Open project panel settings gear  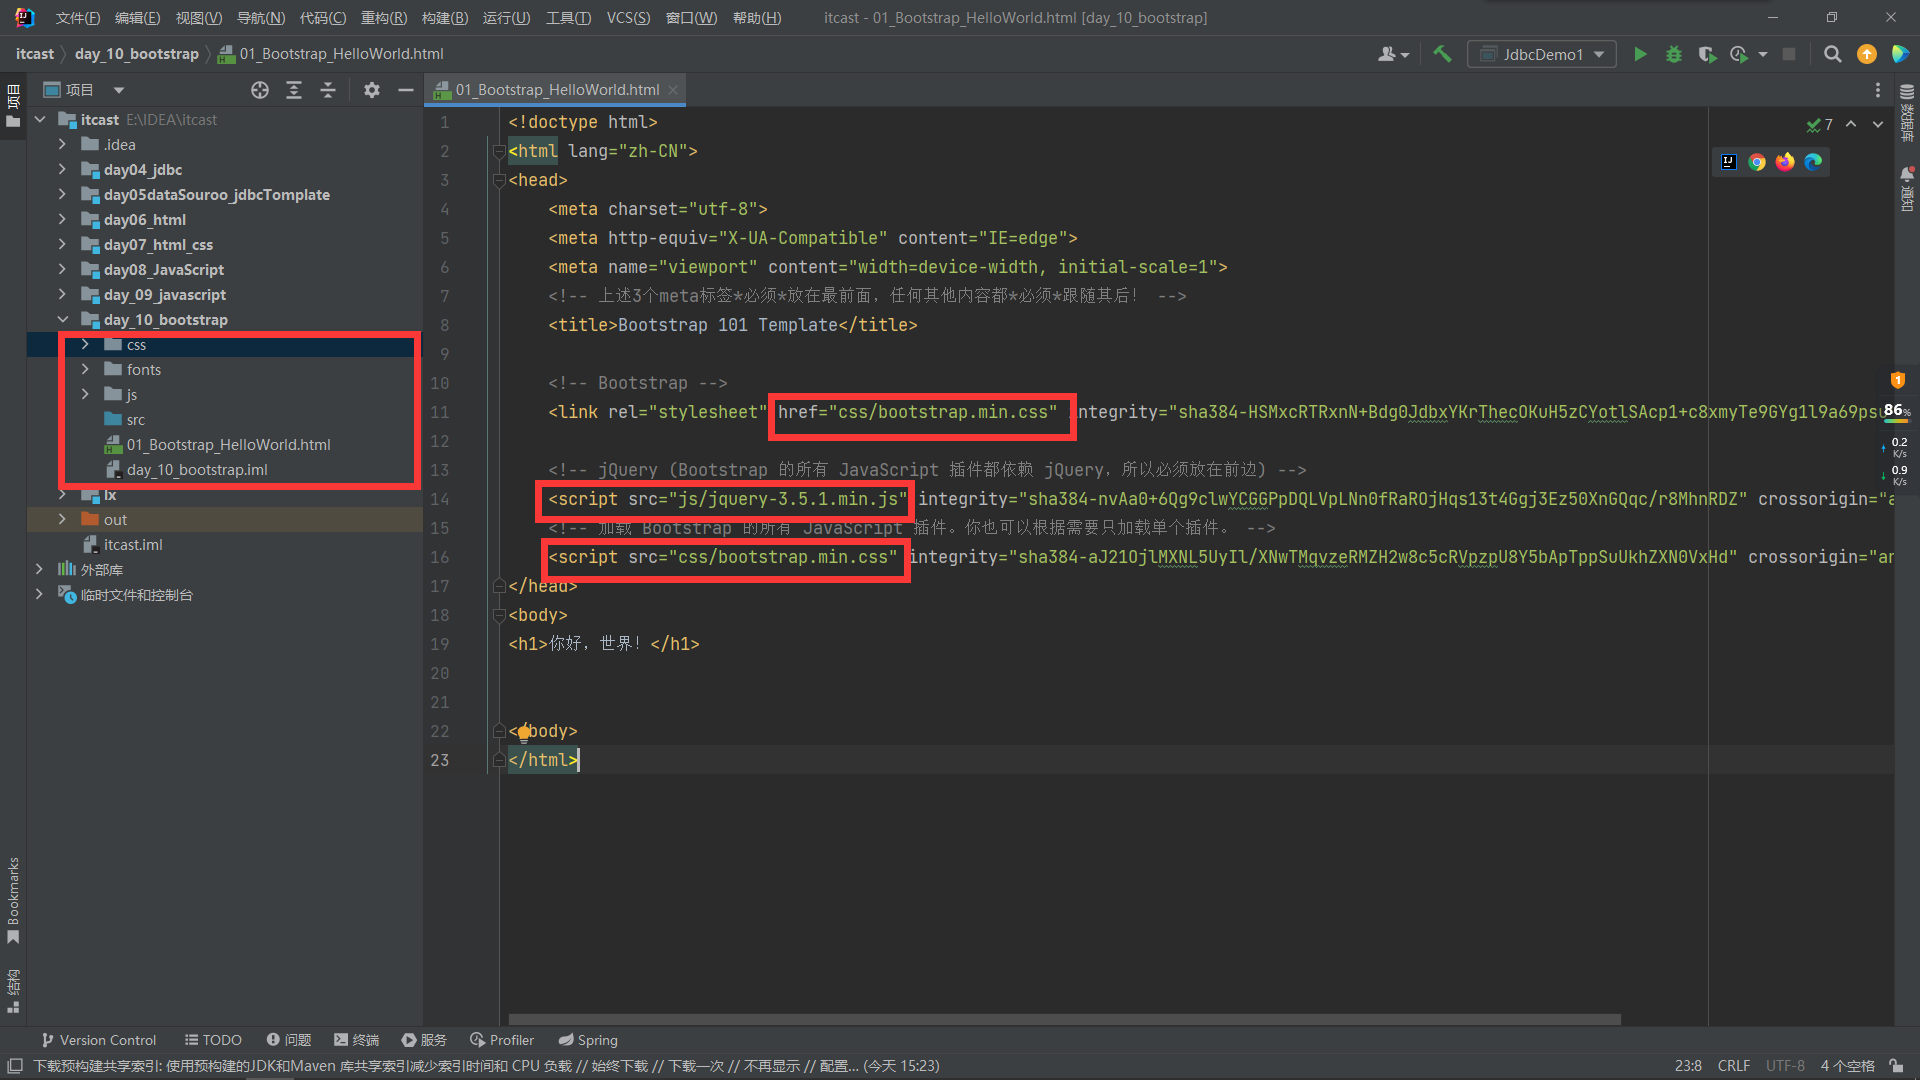[x=372, y=90]
